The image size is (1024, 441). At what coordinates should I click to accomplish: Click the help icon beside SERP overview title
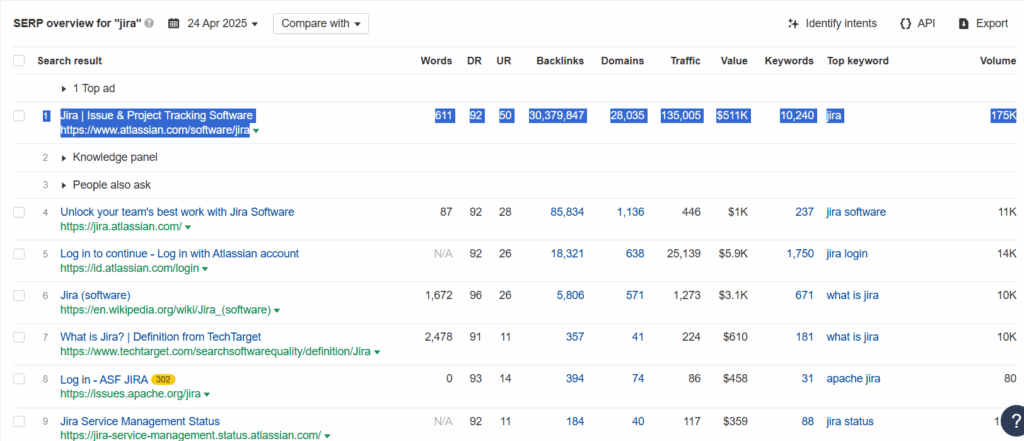(150, 24)
